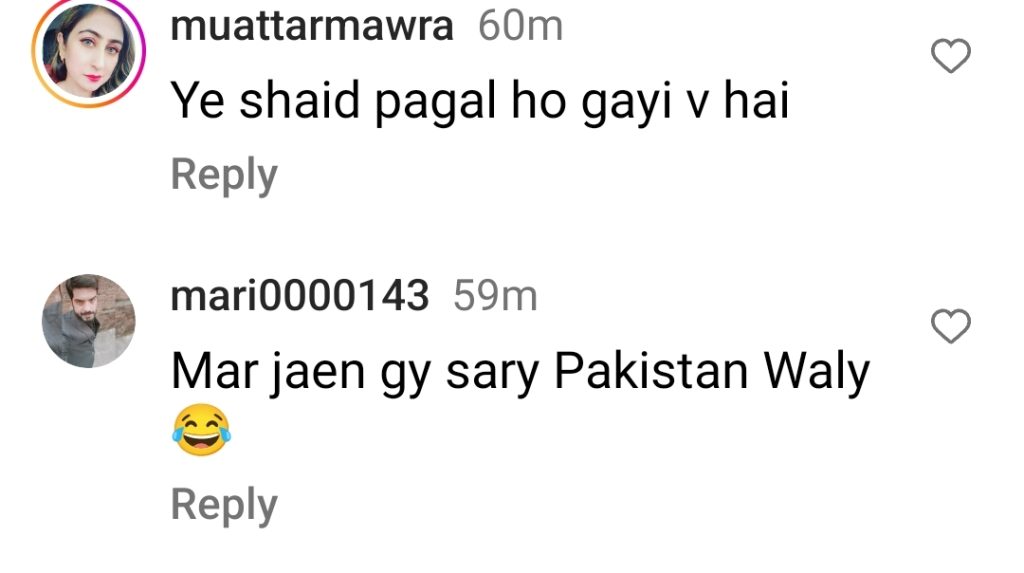Viewport: 1024px width, 573px height.
Task: Open mari0000143's profile picture
Action: tap(89, 321)
